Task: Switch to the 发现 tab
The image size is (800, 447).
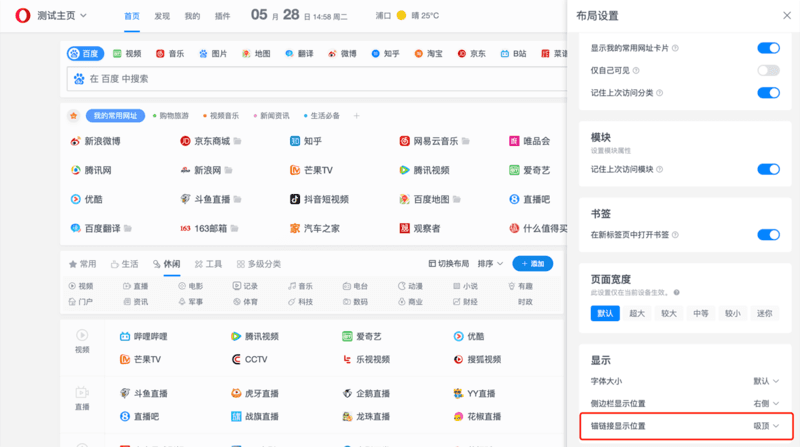Action: (x=162, y=16)
